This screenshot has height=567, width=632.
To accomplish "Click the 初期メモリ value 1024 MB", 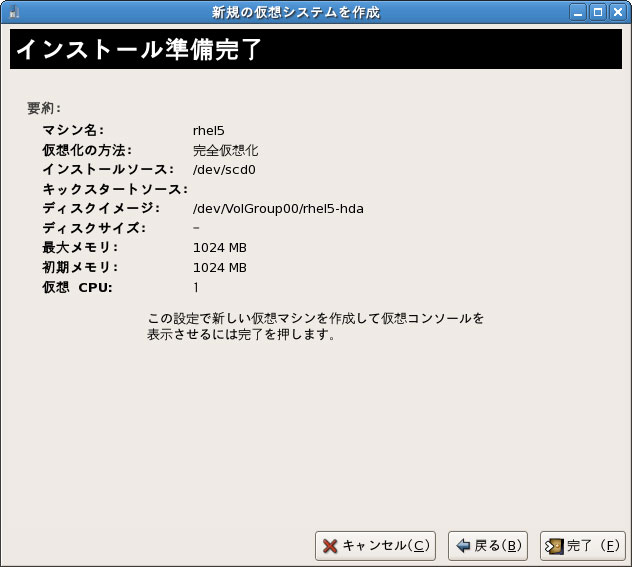I will [x=219, y=267].
